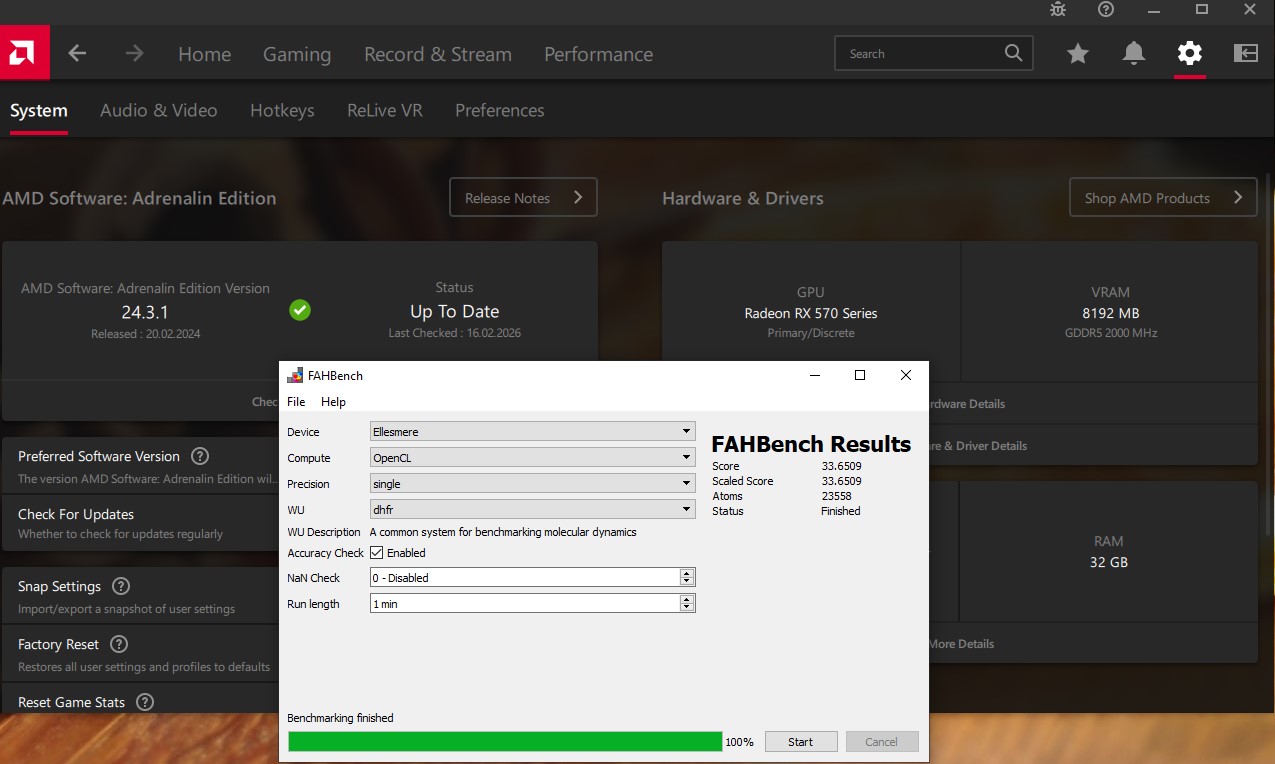
Task: Open FAHBench File menu
Action: click(x=296, y=401)
